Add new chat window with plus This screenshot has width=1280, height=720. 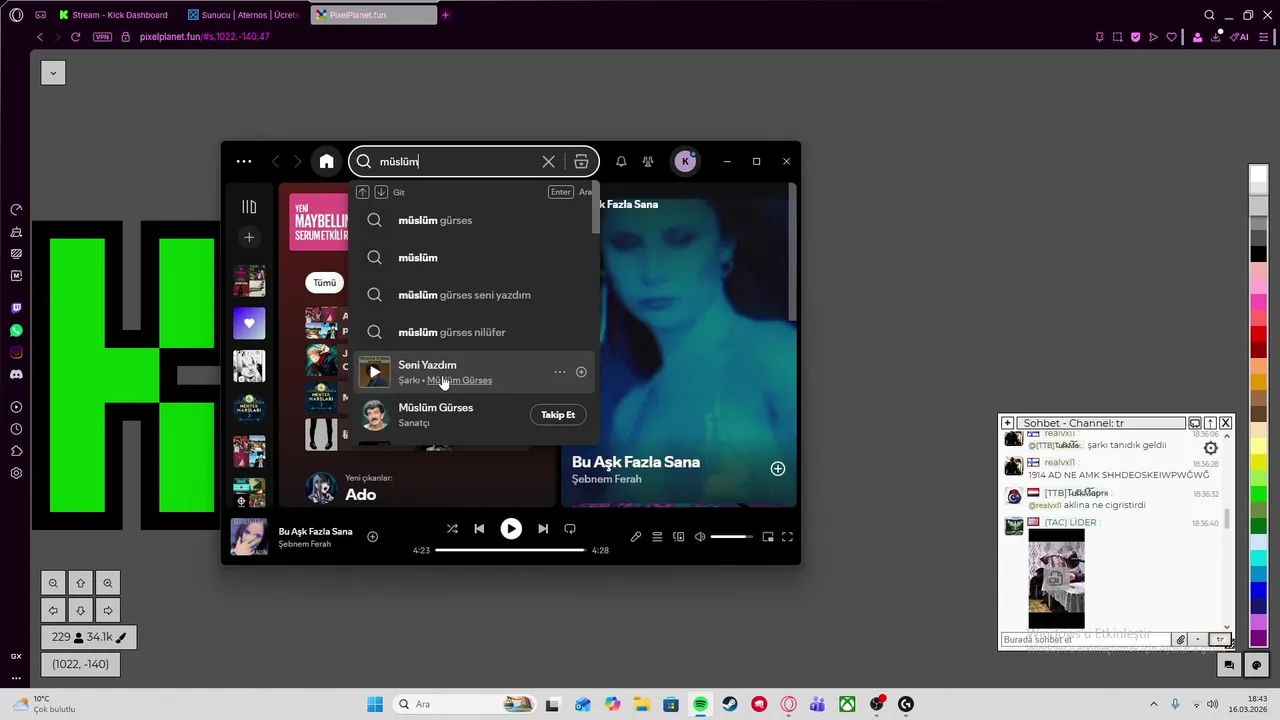coord(1007,423)
